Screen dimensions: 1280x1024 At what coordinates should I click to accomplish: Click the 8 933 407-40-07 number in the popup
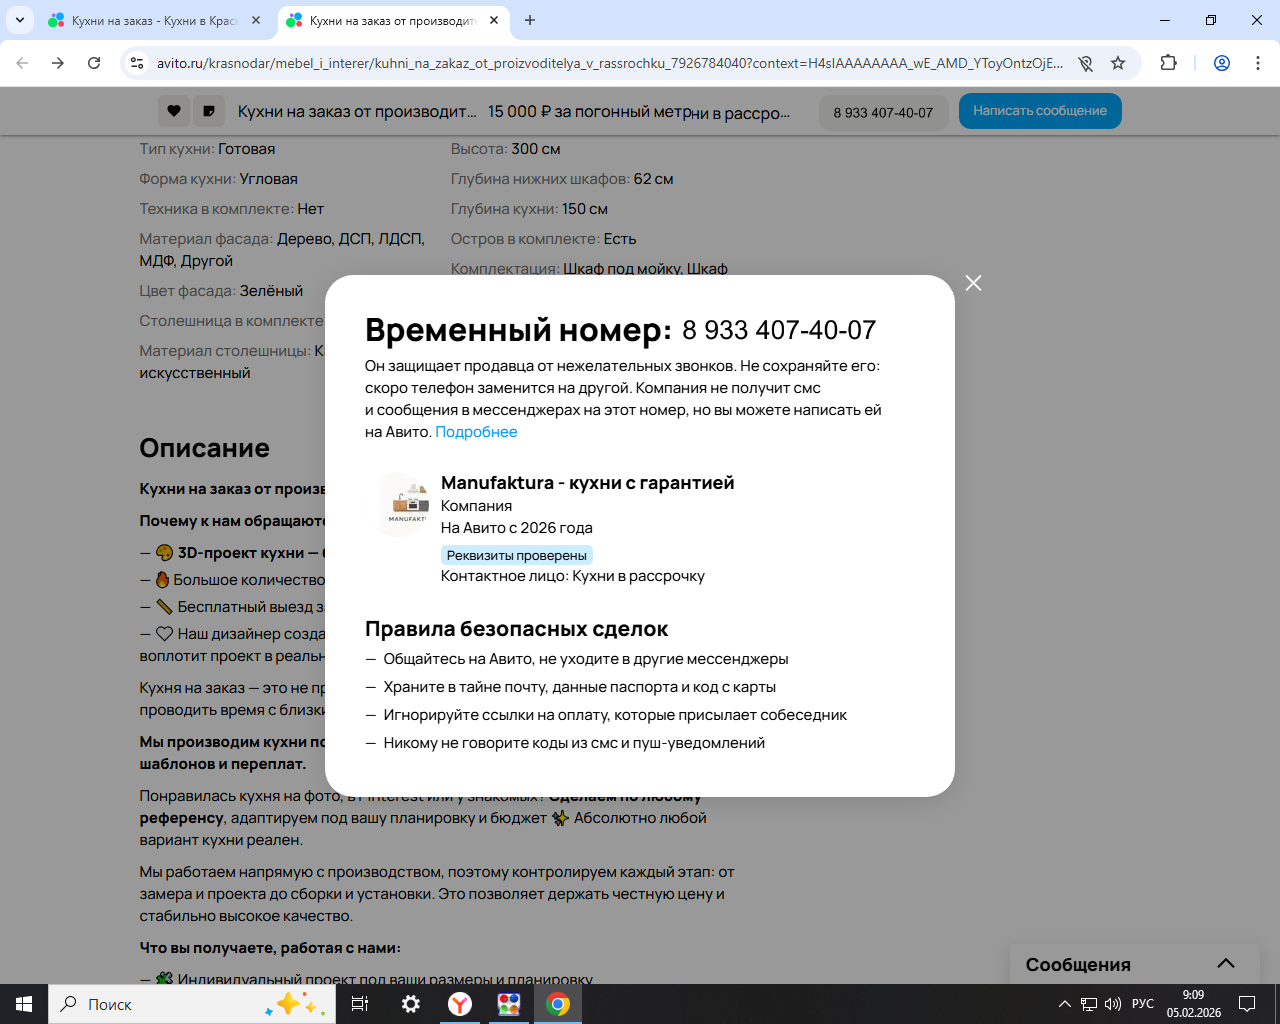tap(779, 330)
